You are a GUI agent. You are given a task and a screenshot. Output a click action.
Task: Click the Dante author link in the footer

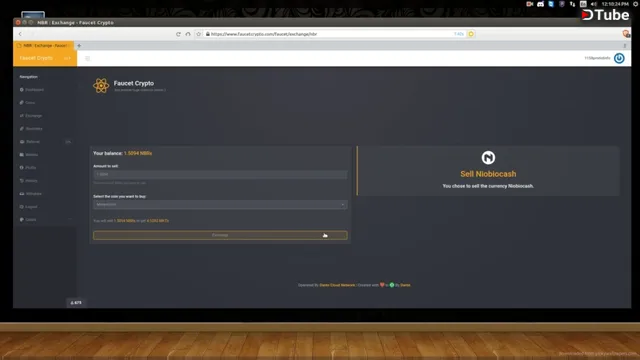coord(405,285)
